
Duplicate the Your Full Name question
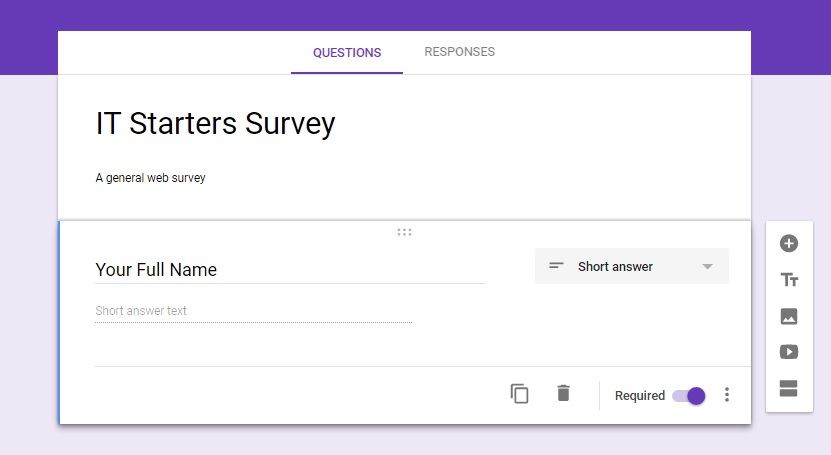point(519,394)
